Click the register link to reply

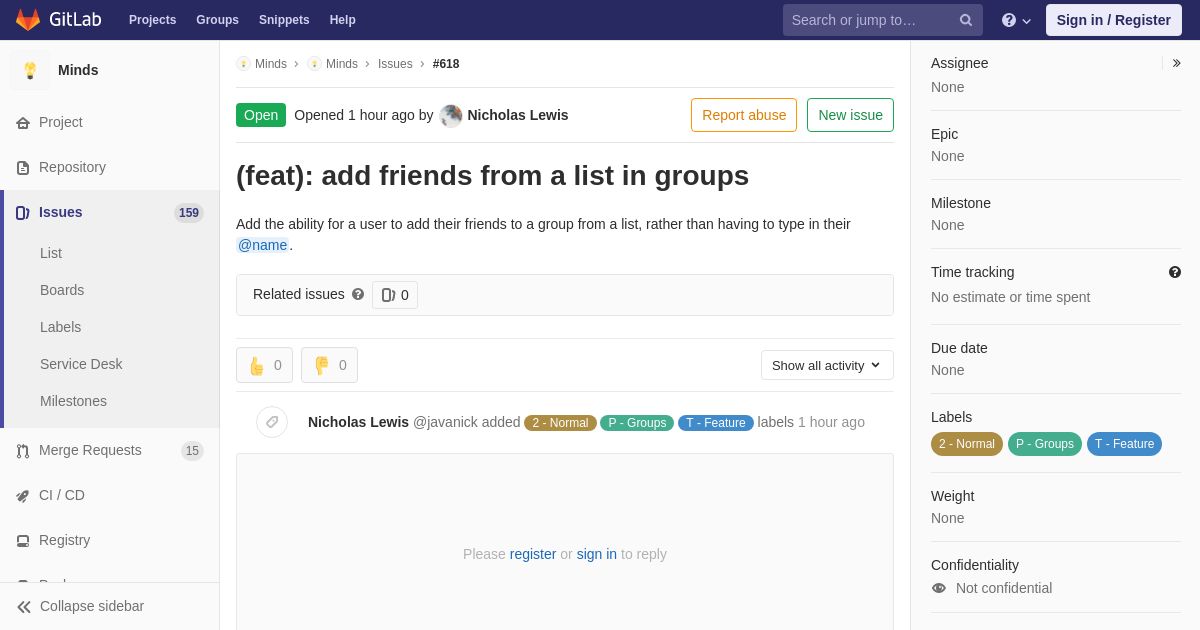pos(533,554)
